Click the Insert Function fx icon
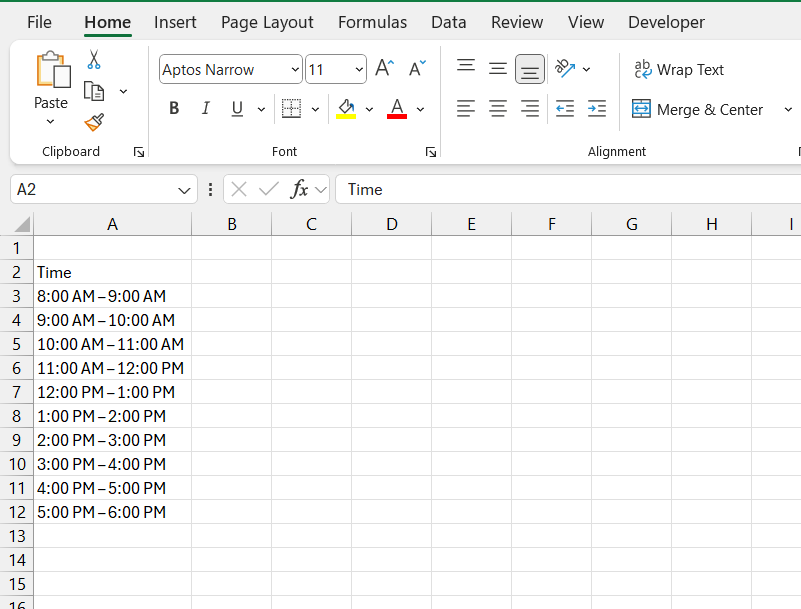801x609 pixels. 299,190
